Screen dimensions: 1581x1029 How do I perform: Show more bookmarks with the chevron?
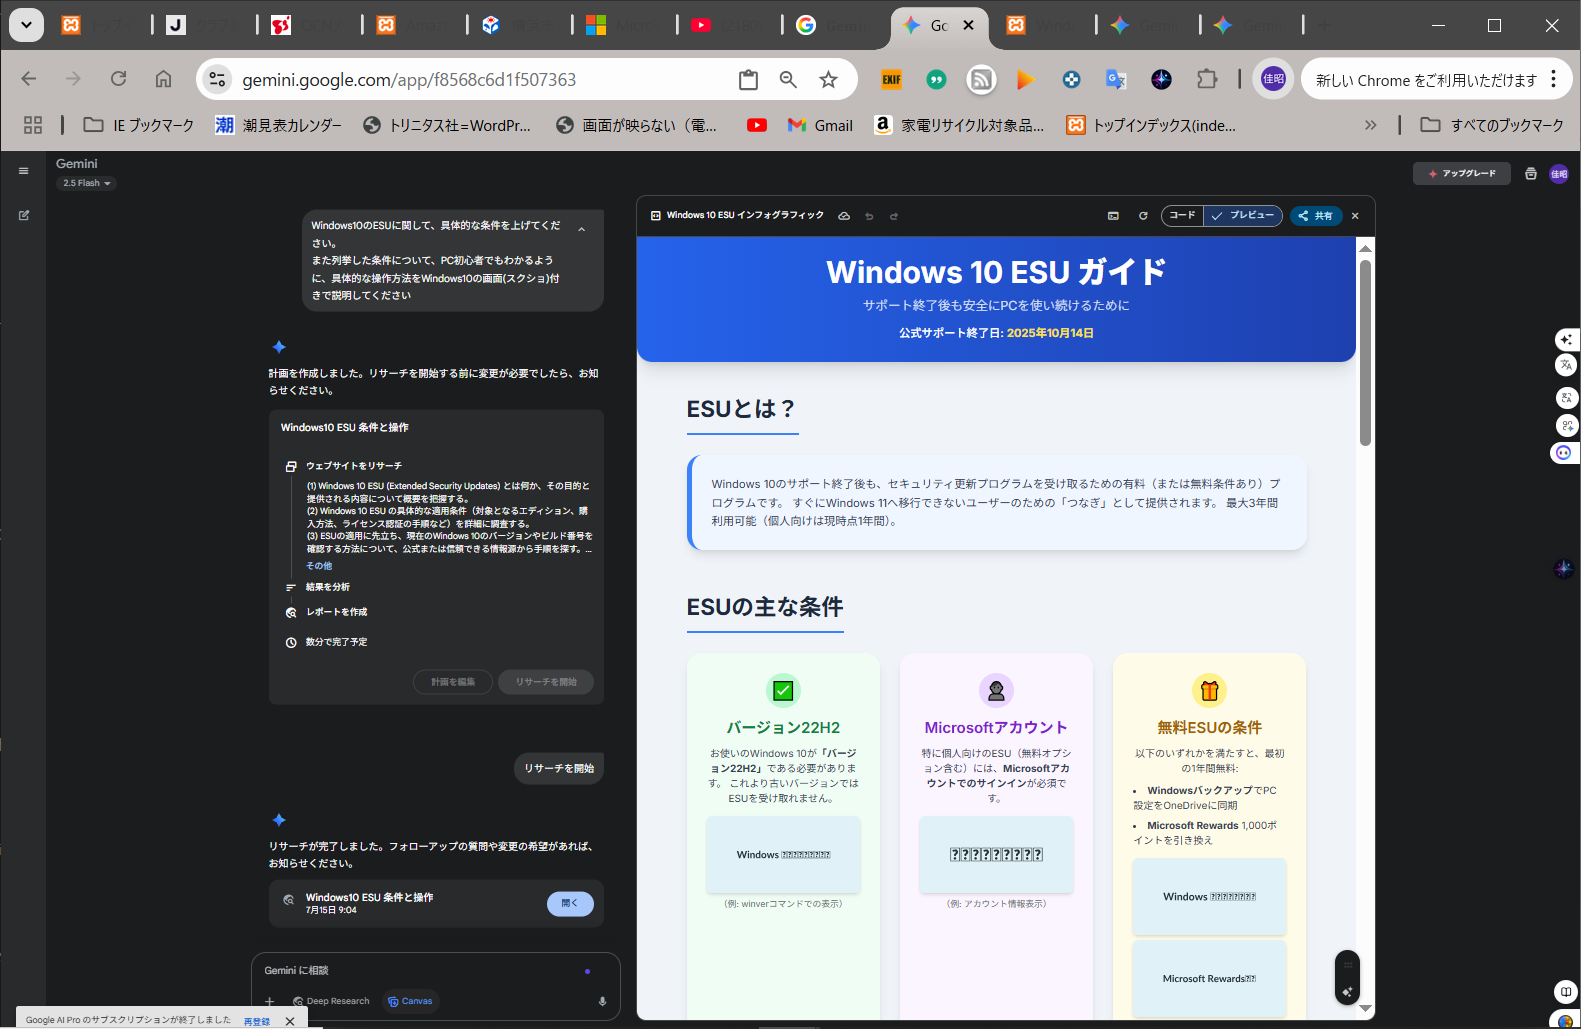pos(1370,125)
